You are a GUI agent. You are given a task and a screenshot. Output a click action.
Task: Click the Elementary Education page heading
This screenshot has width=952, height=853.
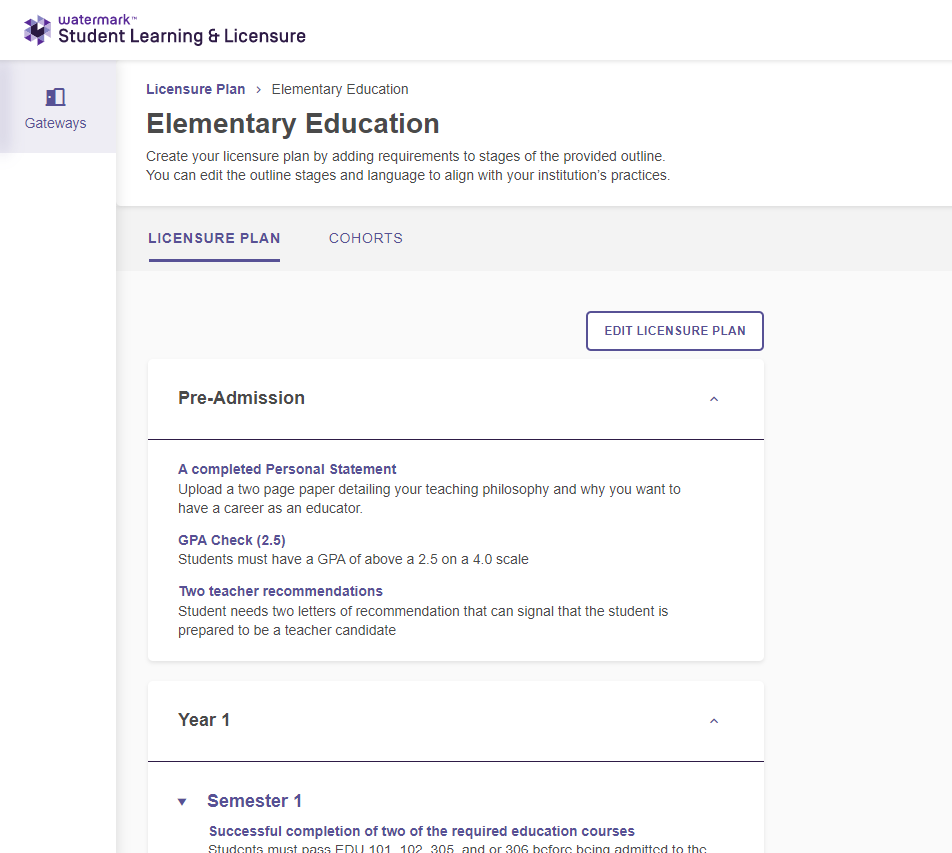click(x=293, y=123)
